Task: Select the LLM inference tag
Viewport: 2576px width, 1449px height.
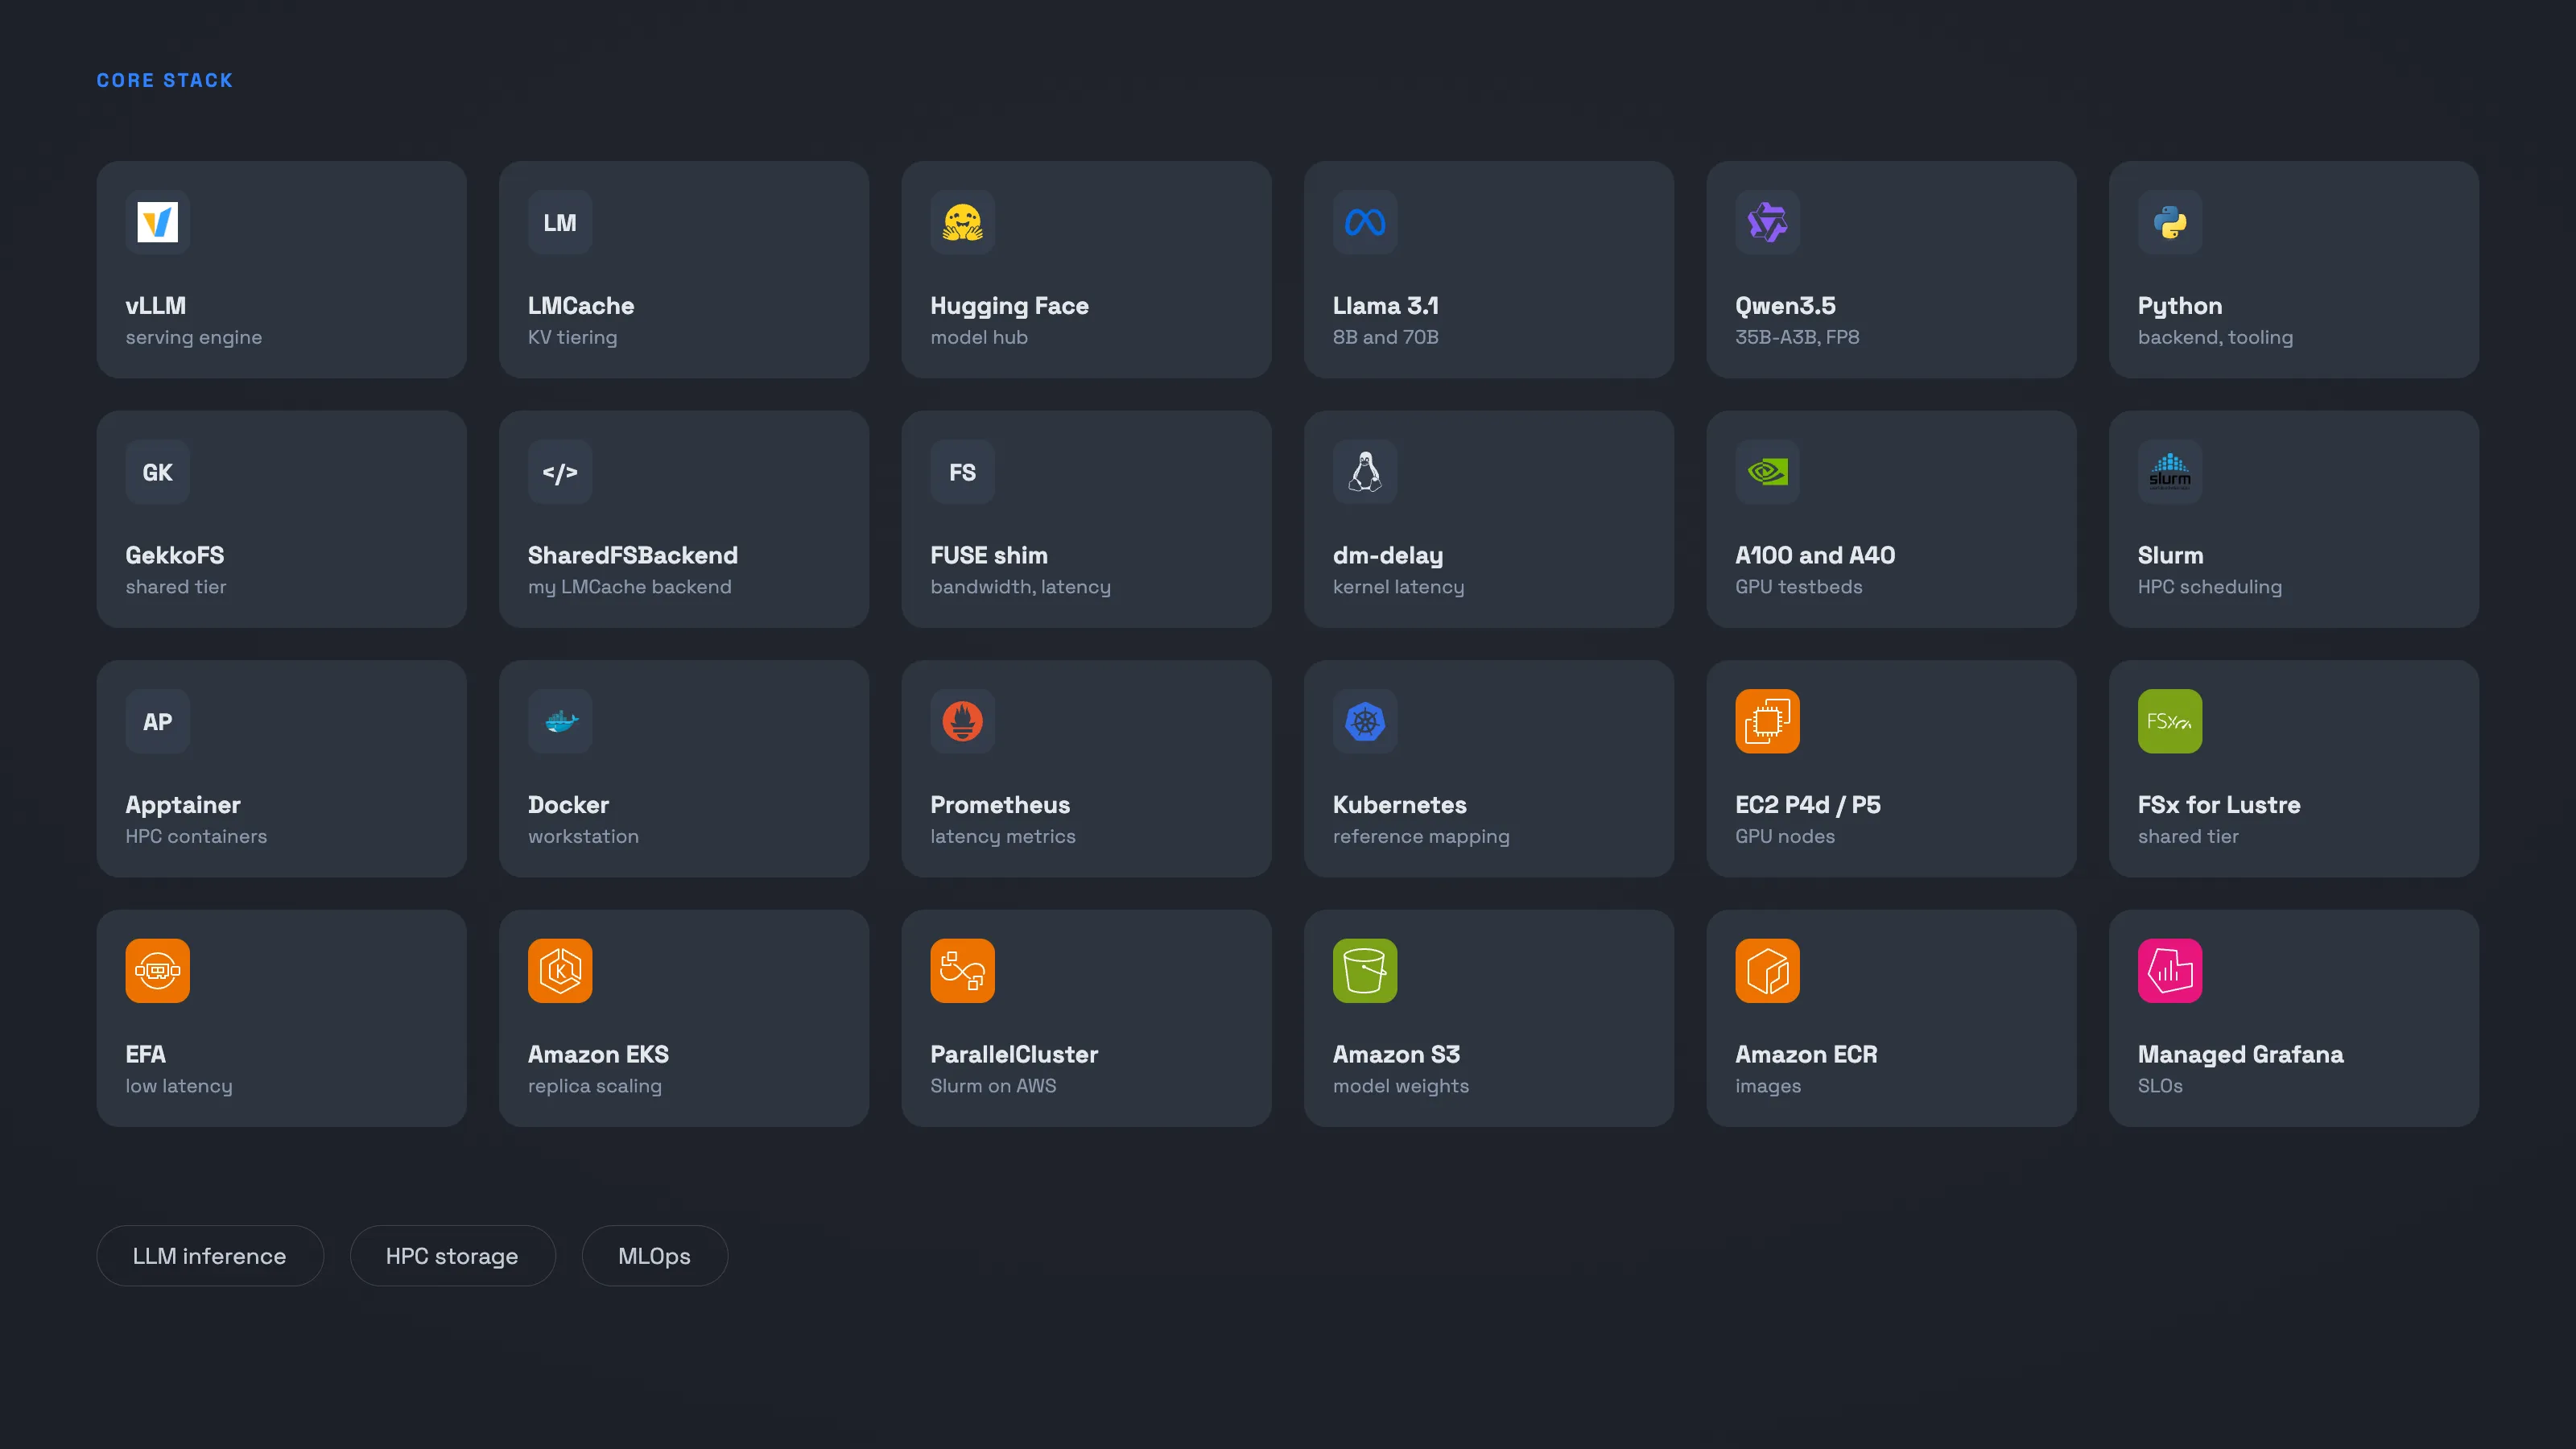Action: pyautogui.click(x=210, y=1256)
